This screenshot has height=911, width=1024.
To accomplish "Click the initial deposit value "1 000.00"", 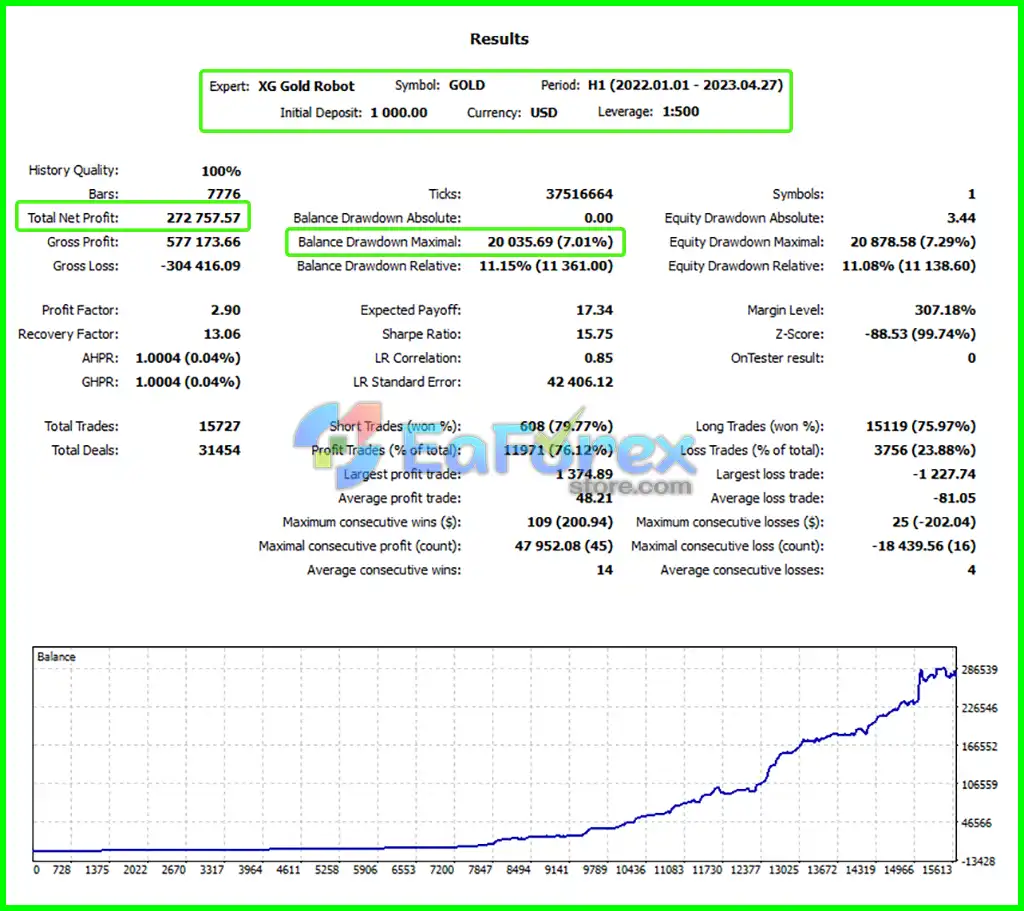I will pyautogui.click(x=398, y=112).
